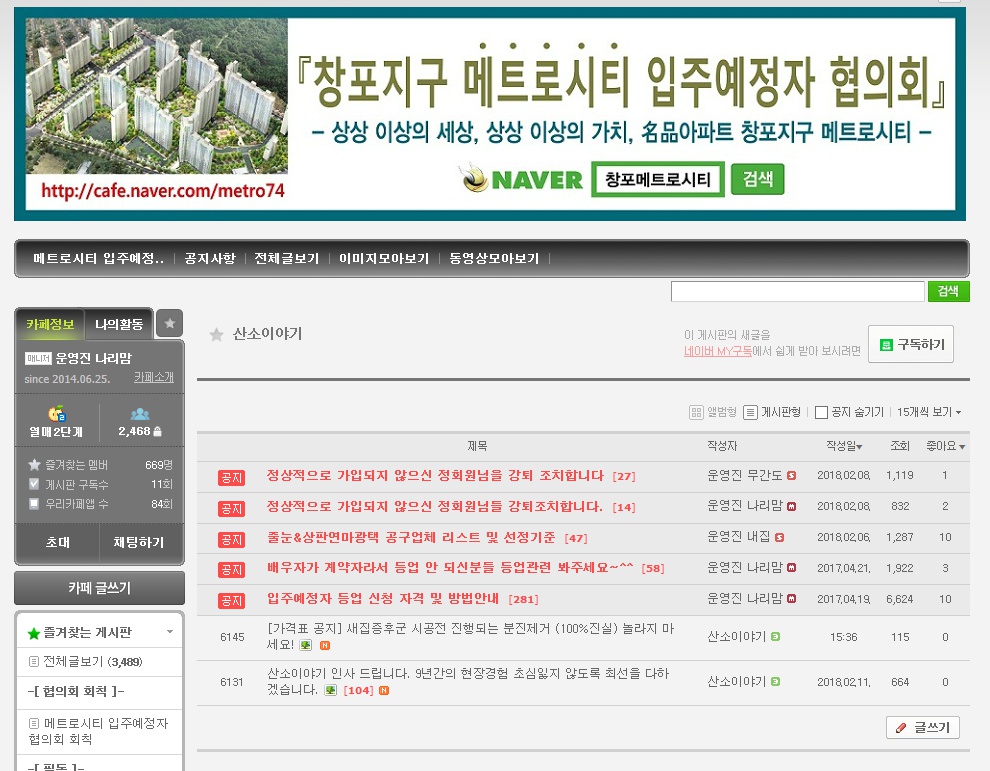Screen dimensions: 990x771
Task: Click the apartment complex banner image
Action: 157,96
